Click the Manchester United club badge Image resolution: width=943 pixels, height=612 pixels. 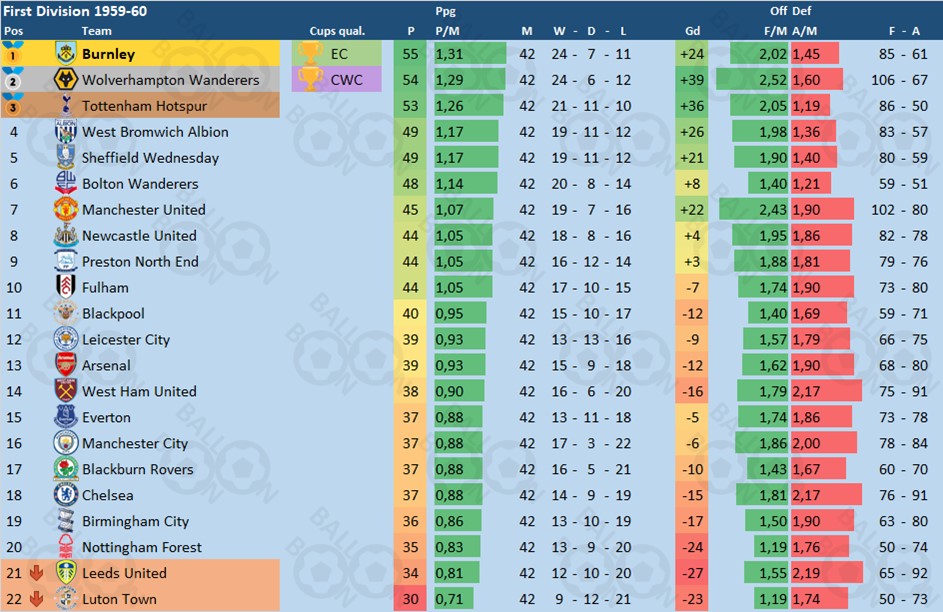pos(66,209)
